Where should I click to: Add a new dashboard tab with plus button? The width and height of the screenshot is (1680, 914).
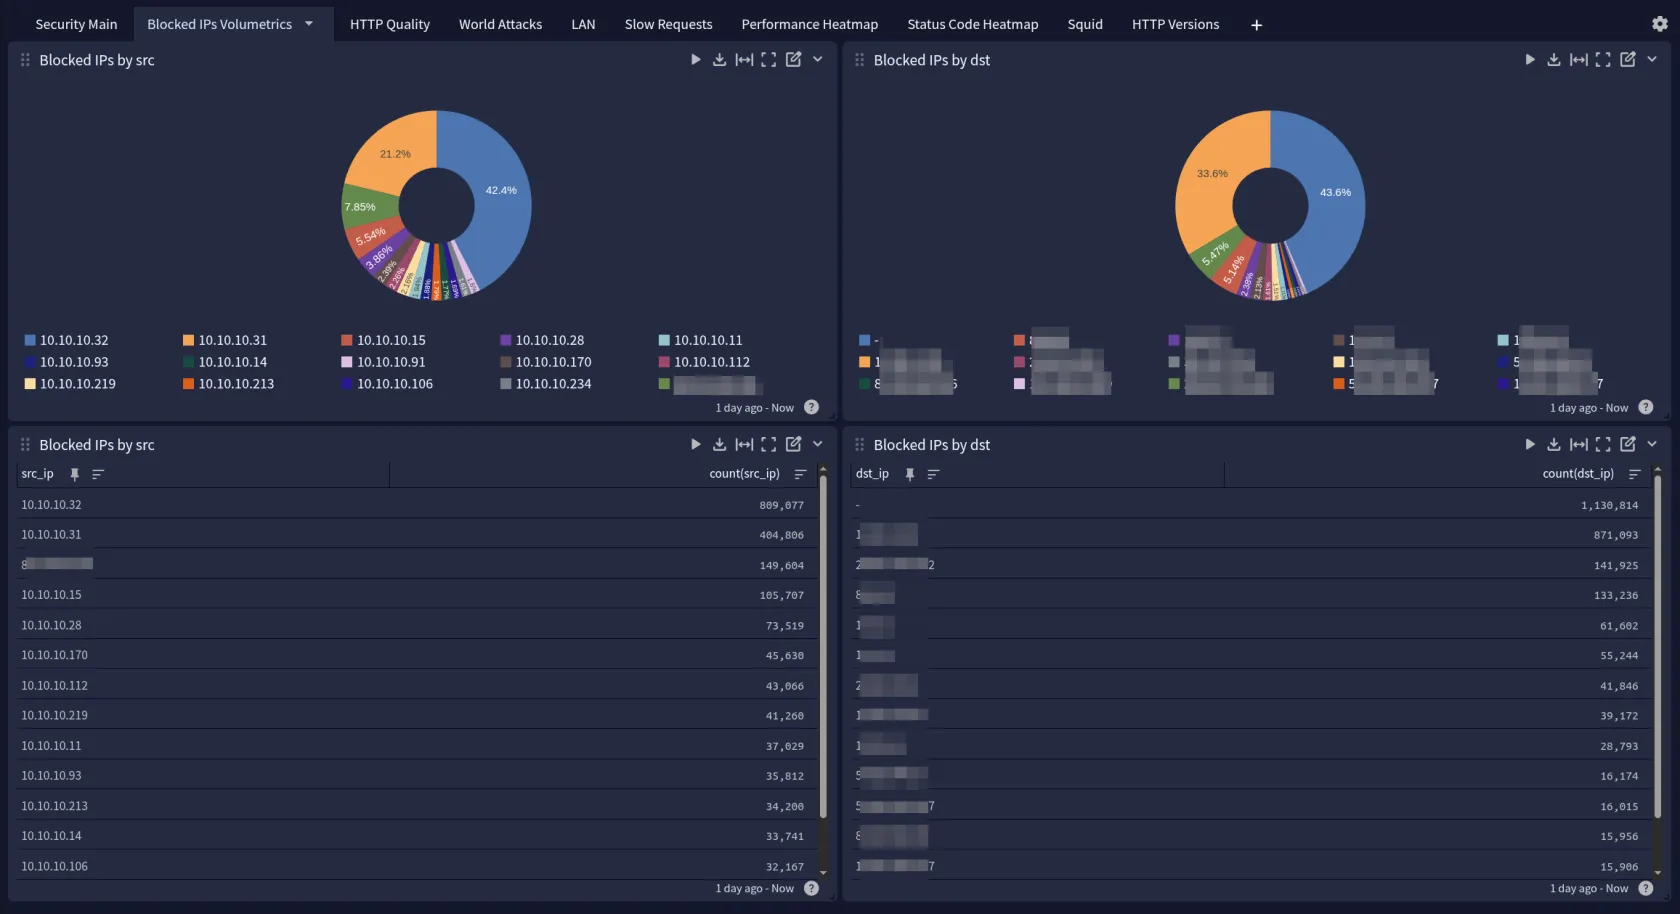coord(1256,25)
